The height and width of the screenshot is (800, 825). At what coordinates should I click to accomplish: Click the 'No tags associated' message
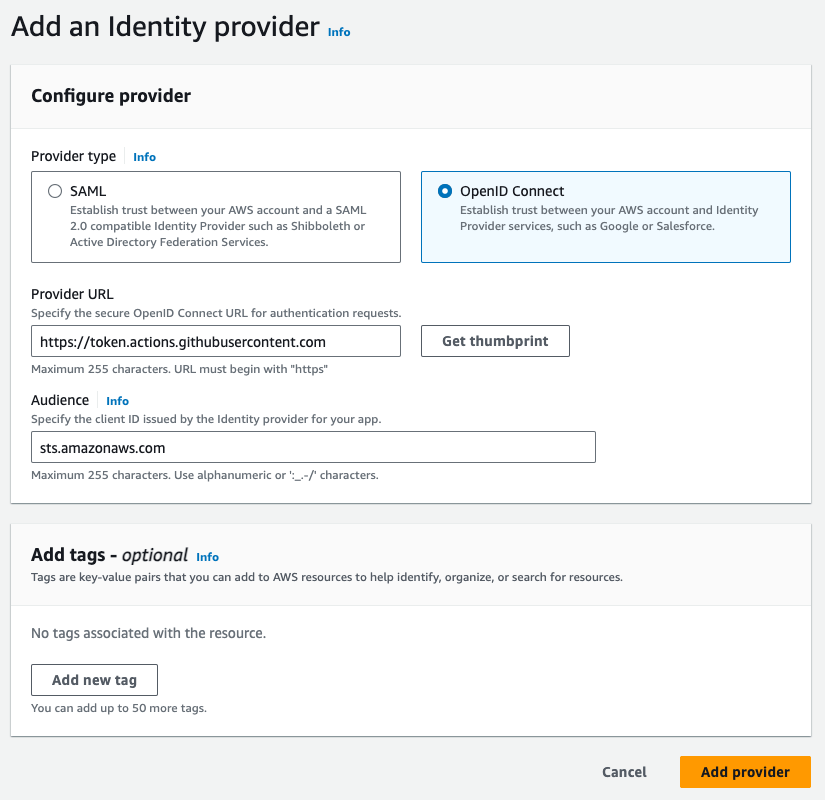[148, 633]
